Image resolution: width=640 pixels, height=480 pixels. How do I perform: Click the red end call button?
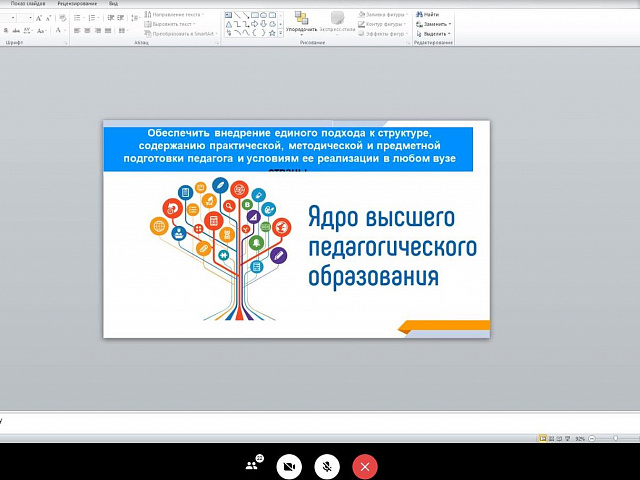pyautogui.click(x=366, y=465)
